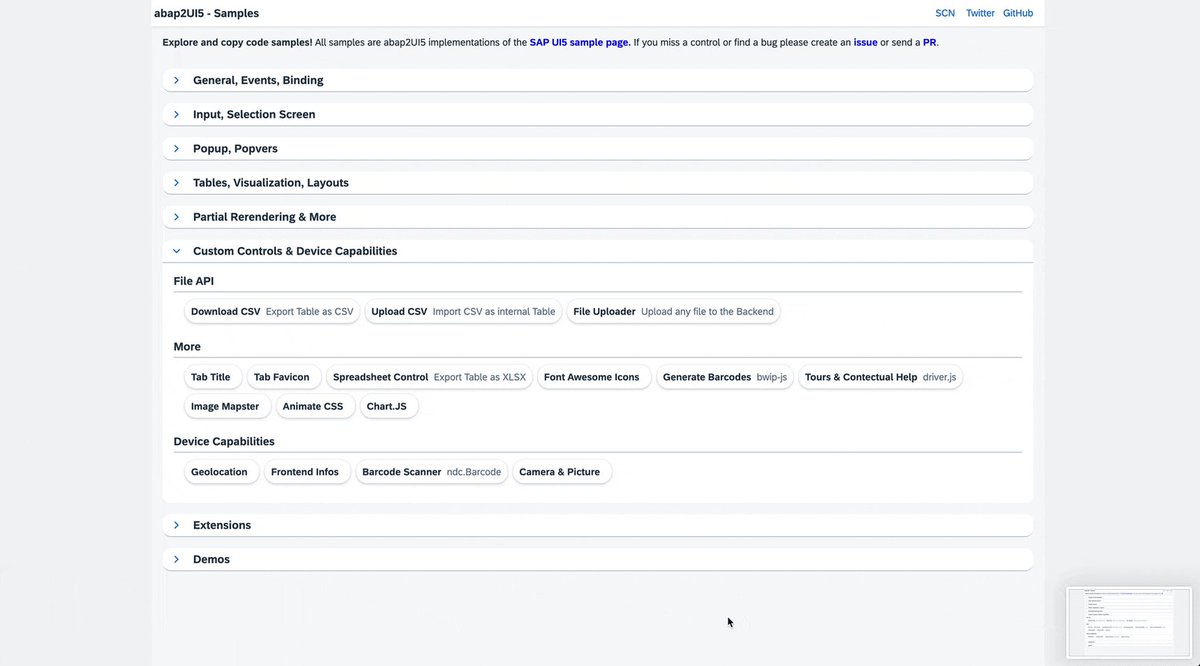Open the Frontend Infos sample
Image resolution: width=1200 pixels, height=666 pixels.
[x=307, y=472]
